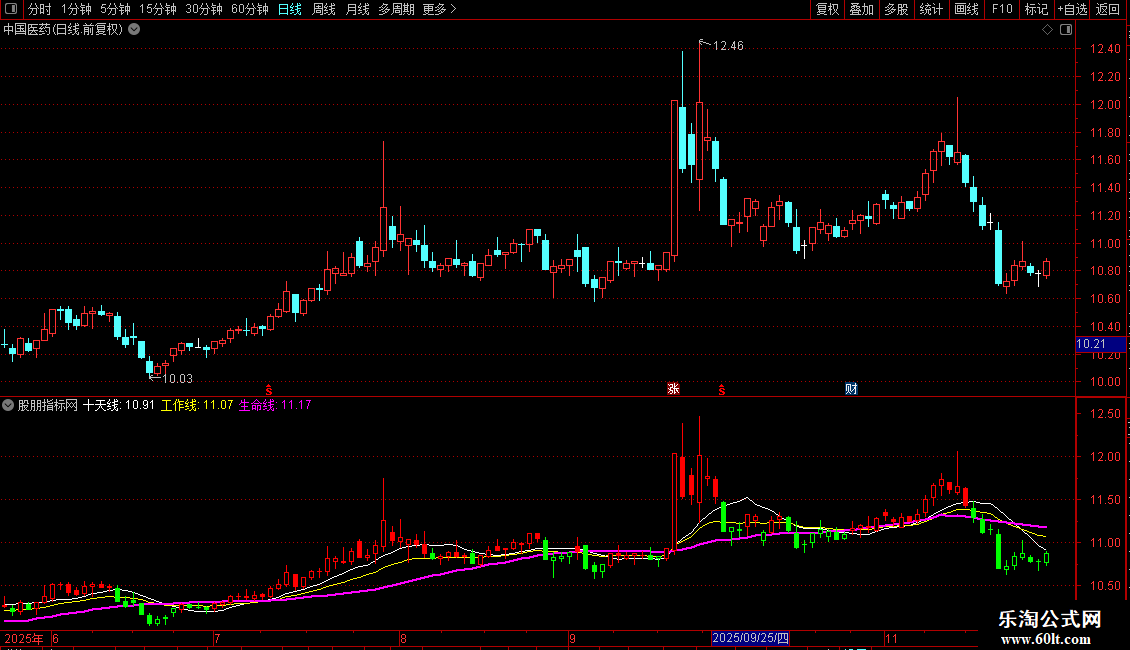Expand the 更多 periods menu
This screenshot has height=650, width=1130.
(x=439, y=9)
